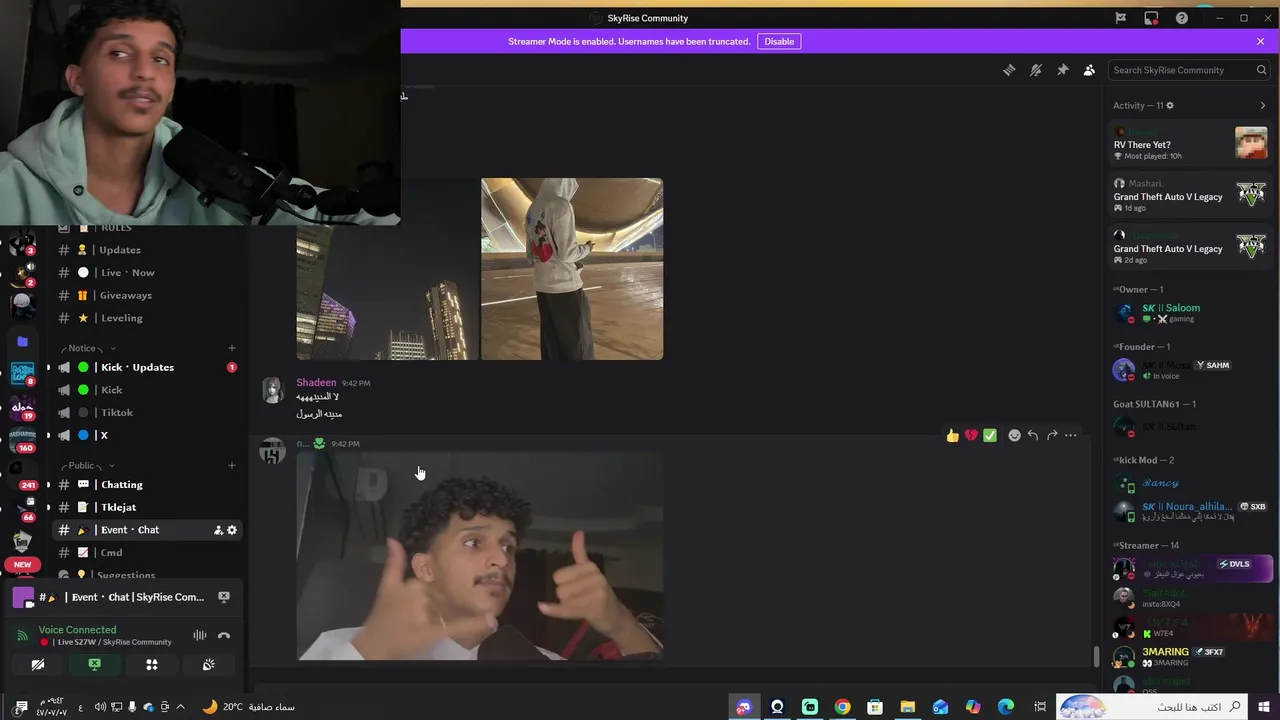
Task: Open Shadeen's user profile from username
Action: (316, 382)
